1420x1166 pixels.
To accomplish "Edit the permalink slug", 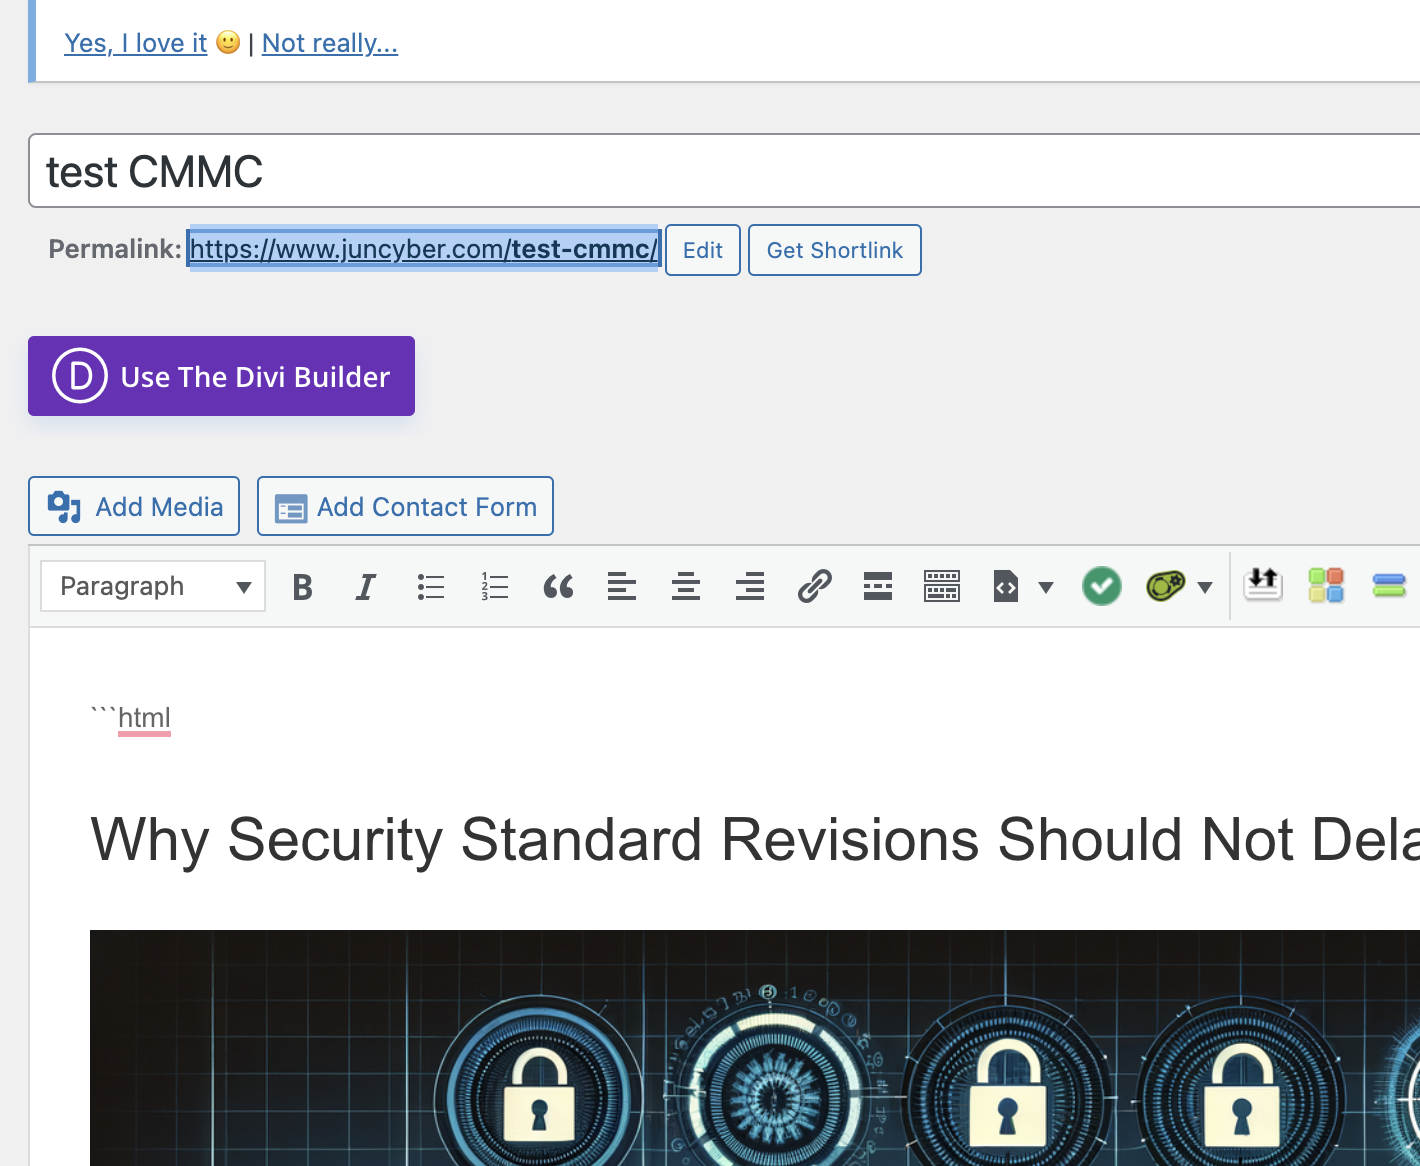I will click(703, 250).
